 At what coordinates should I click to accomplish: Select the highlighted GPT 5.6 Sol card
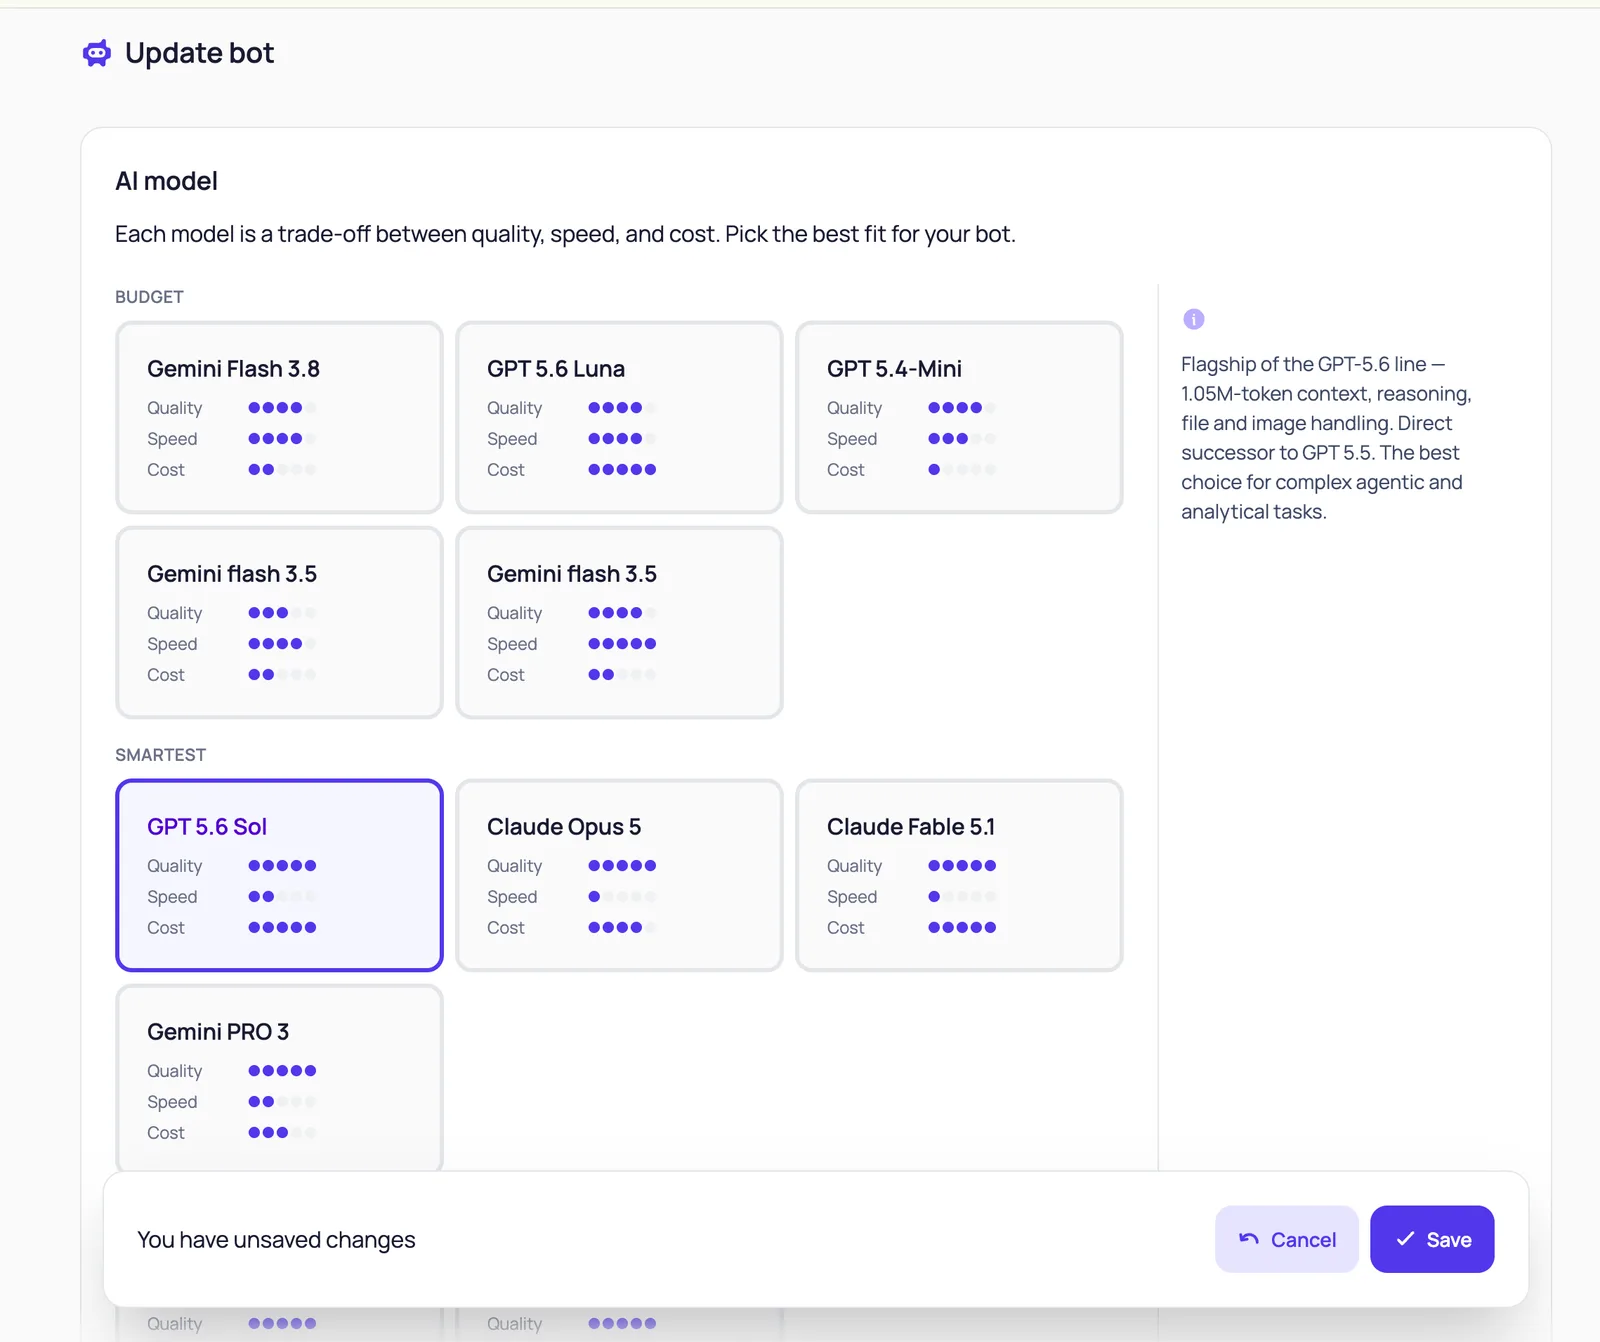[279, 875]
